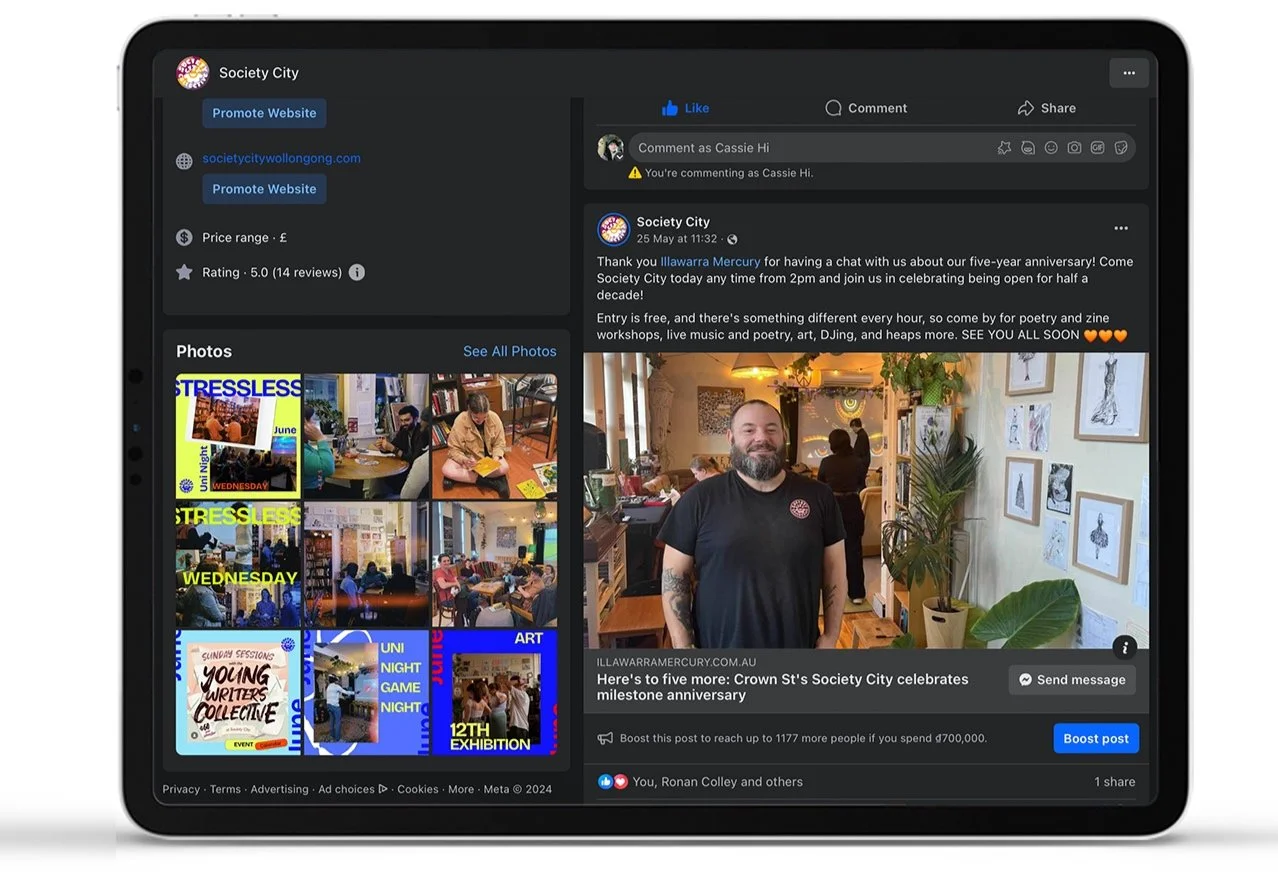Click 'You, Ronan Colley and others' reactions text
Image resolution: width=1278 pixels, height=894 pixels.
pyautogui.click(x=717, y=782)
